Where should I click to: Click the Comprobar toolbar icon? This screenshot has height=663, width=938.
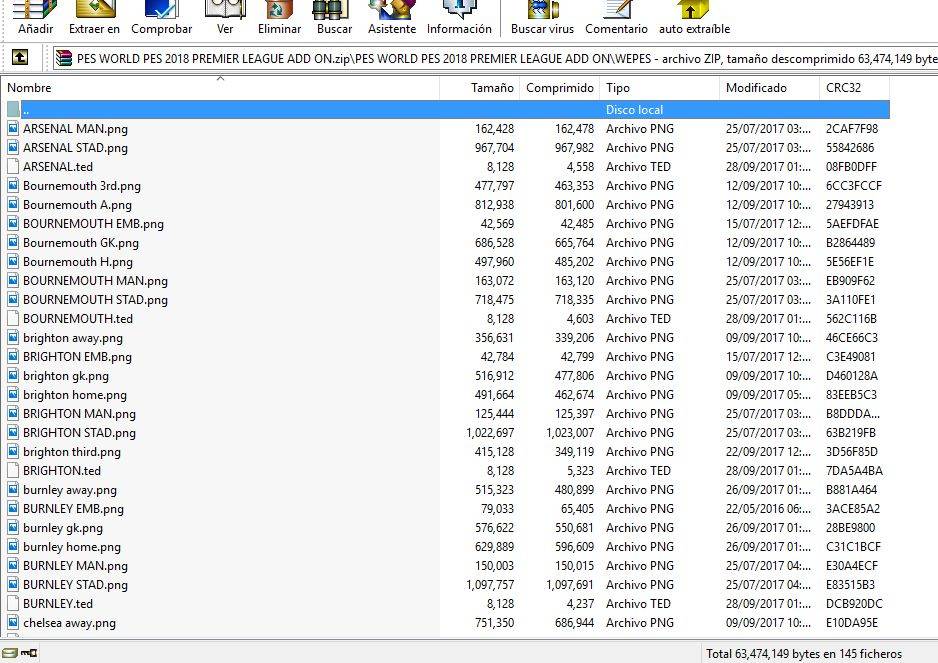click(x=161, y=18)
